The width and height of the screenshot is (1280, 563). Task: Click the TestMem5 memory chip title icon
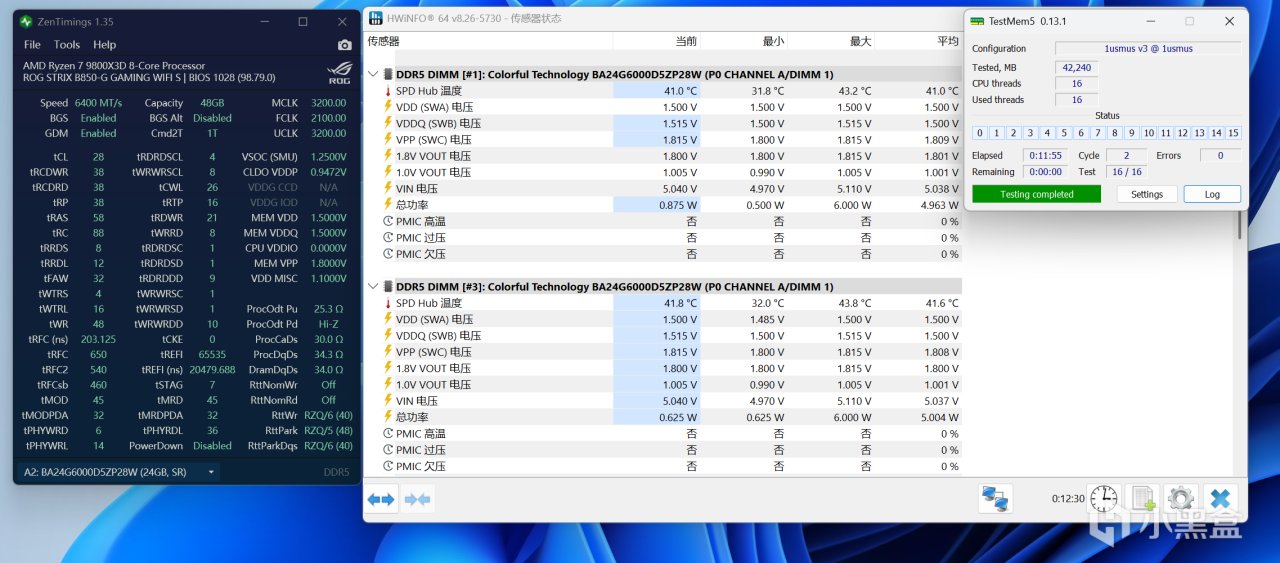(975, 21)
